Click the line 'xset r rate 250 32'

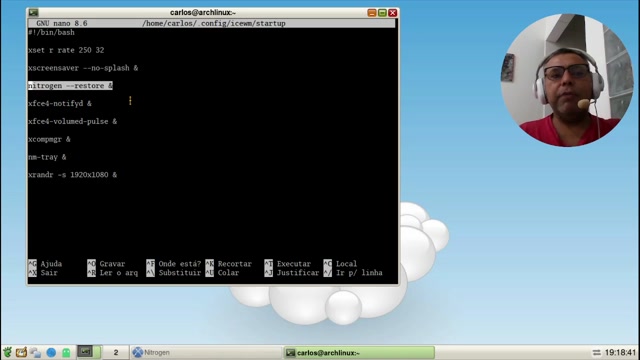click(66, 50)
